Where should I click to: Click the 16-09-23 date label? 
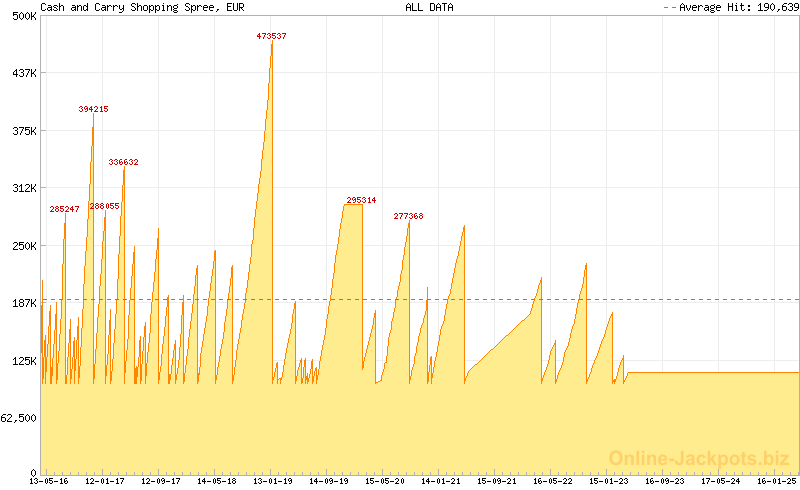pos(665,481)
